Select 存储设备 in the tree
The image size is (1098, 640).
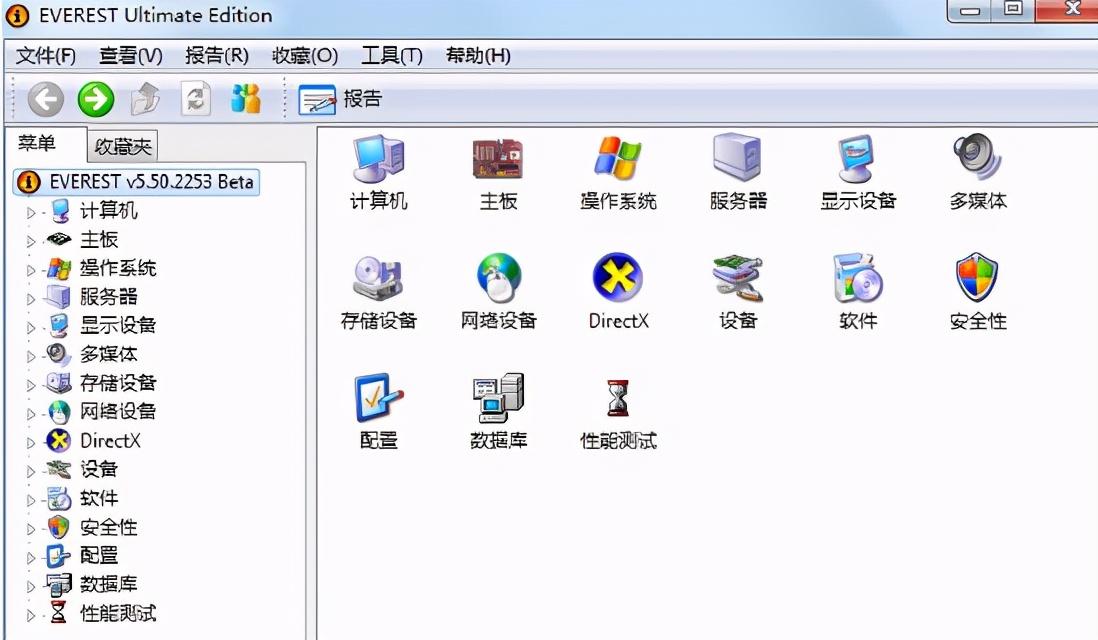(x=118, y=383)
